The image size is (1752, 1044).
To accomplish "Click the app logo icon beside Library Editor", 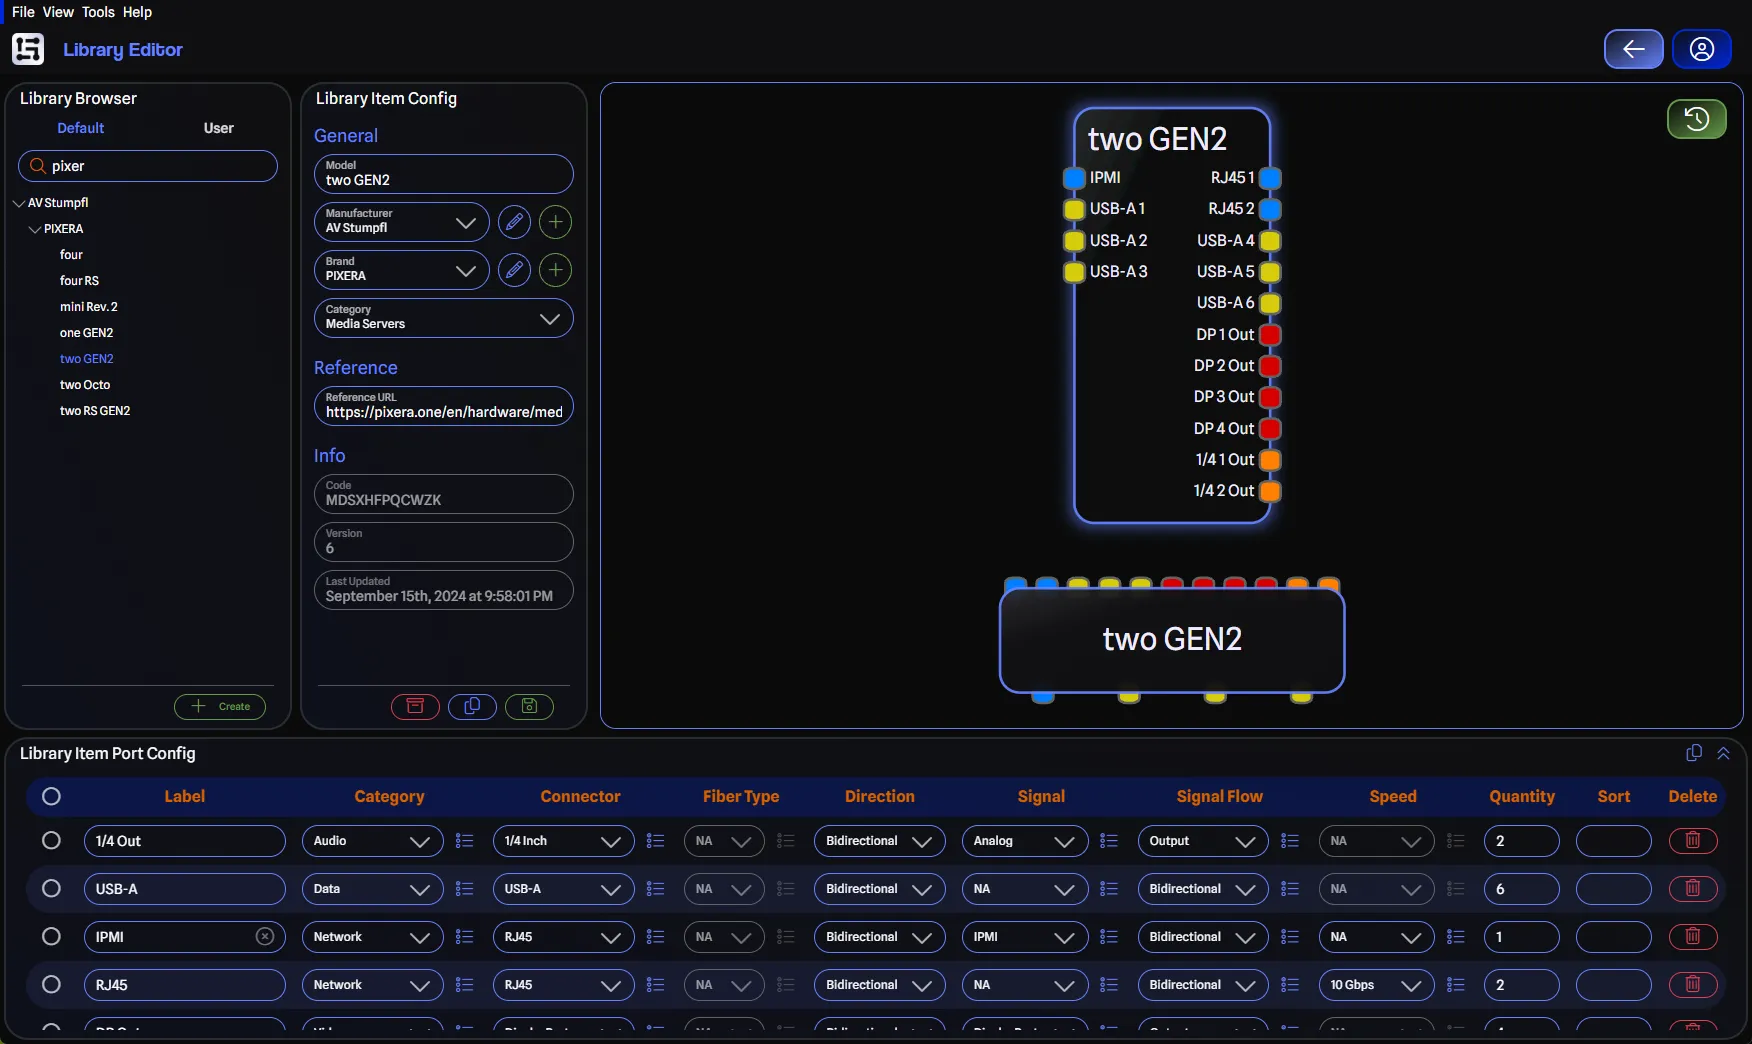I will [x=28, y=49].
